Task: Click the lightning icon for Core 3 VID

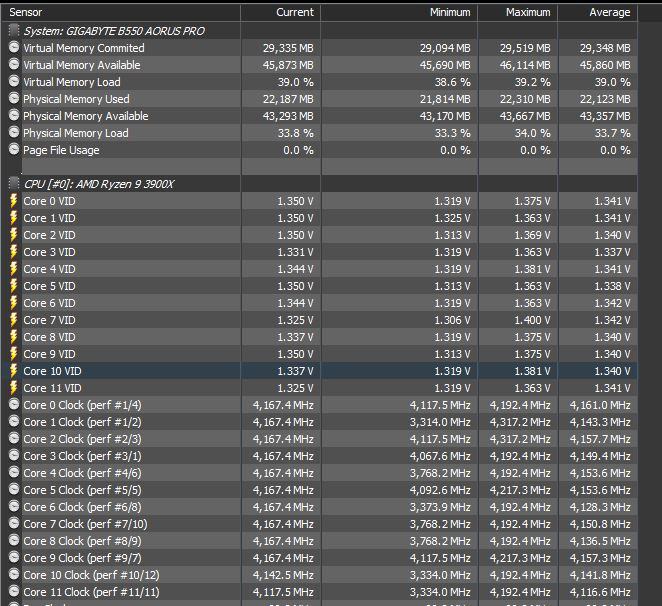Action: [14, 252]
